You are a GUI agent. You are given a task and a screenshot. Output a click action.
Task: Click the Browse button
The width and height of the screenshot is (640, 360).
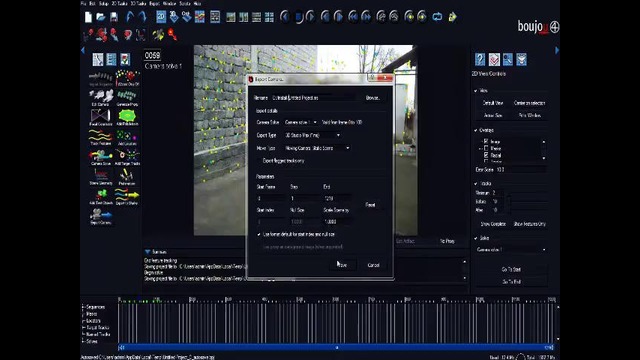(372, 98)
